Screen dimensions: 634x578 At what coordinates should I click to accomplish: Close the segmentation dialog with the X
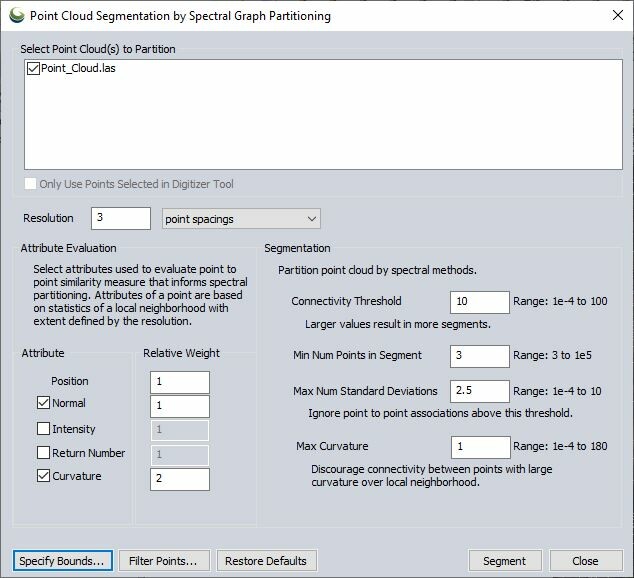[617, 15]
